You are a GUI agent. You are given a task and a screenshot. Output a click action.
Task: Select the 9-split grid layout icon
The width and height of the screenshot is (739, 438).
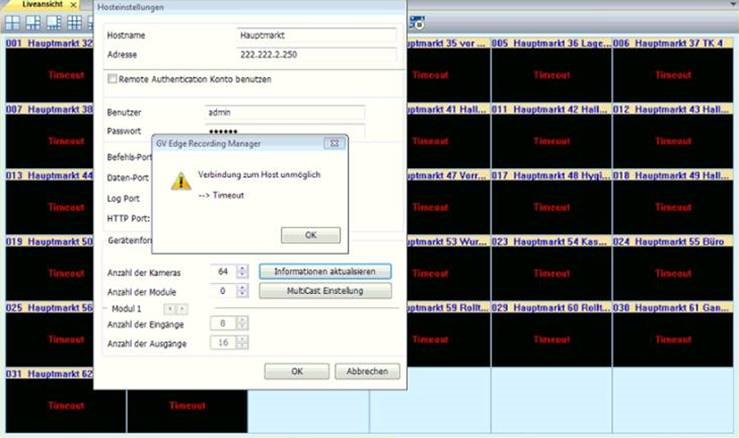(74, 22)
